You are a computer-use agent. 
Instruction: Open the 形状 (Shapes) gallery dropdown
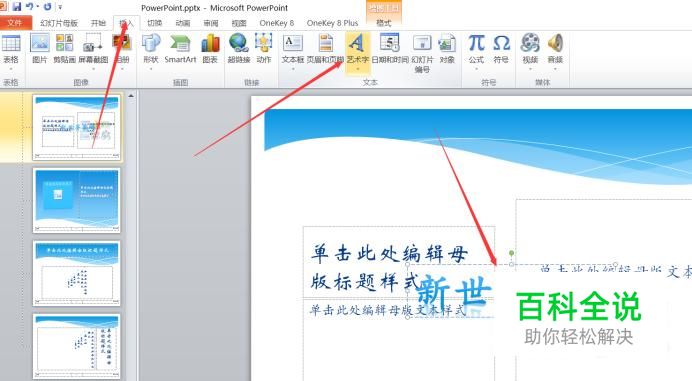tap(150, 52)
